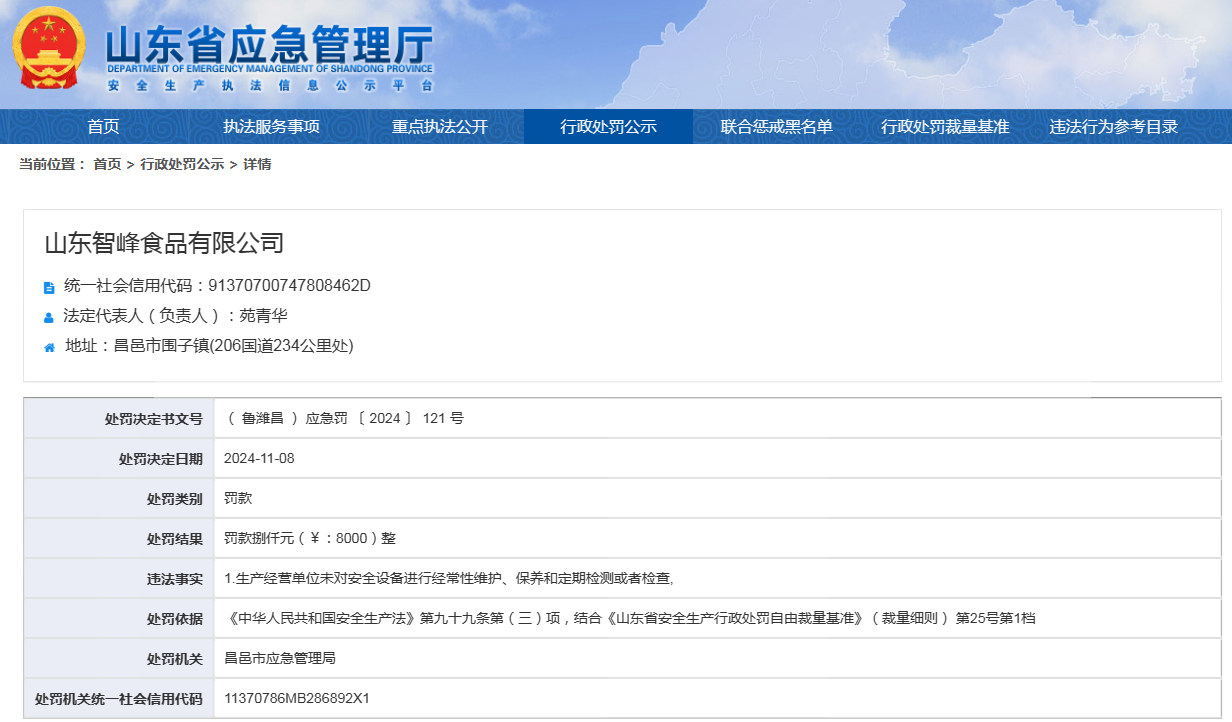This screenshot has height=722, width=1232.
Task: Click 行政处罚公示 breadcrumb link
Action: click(182, 164)
